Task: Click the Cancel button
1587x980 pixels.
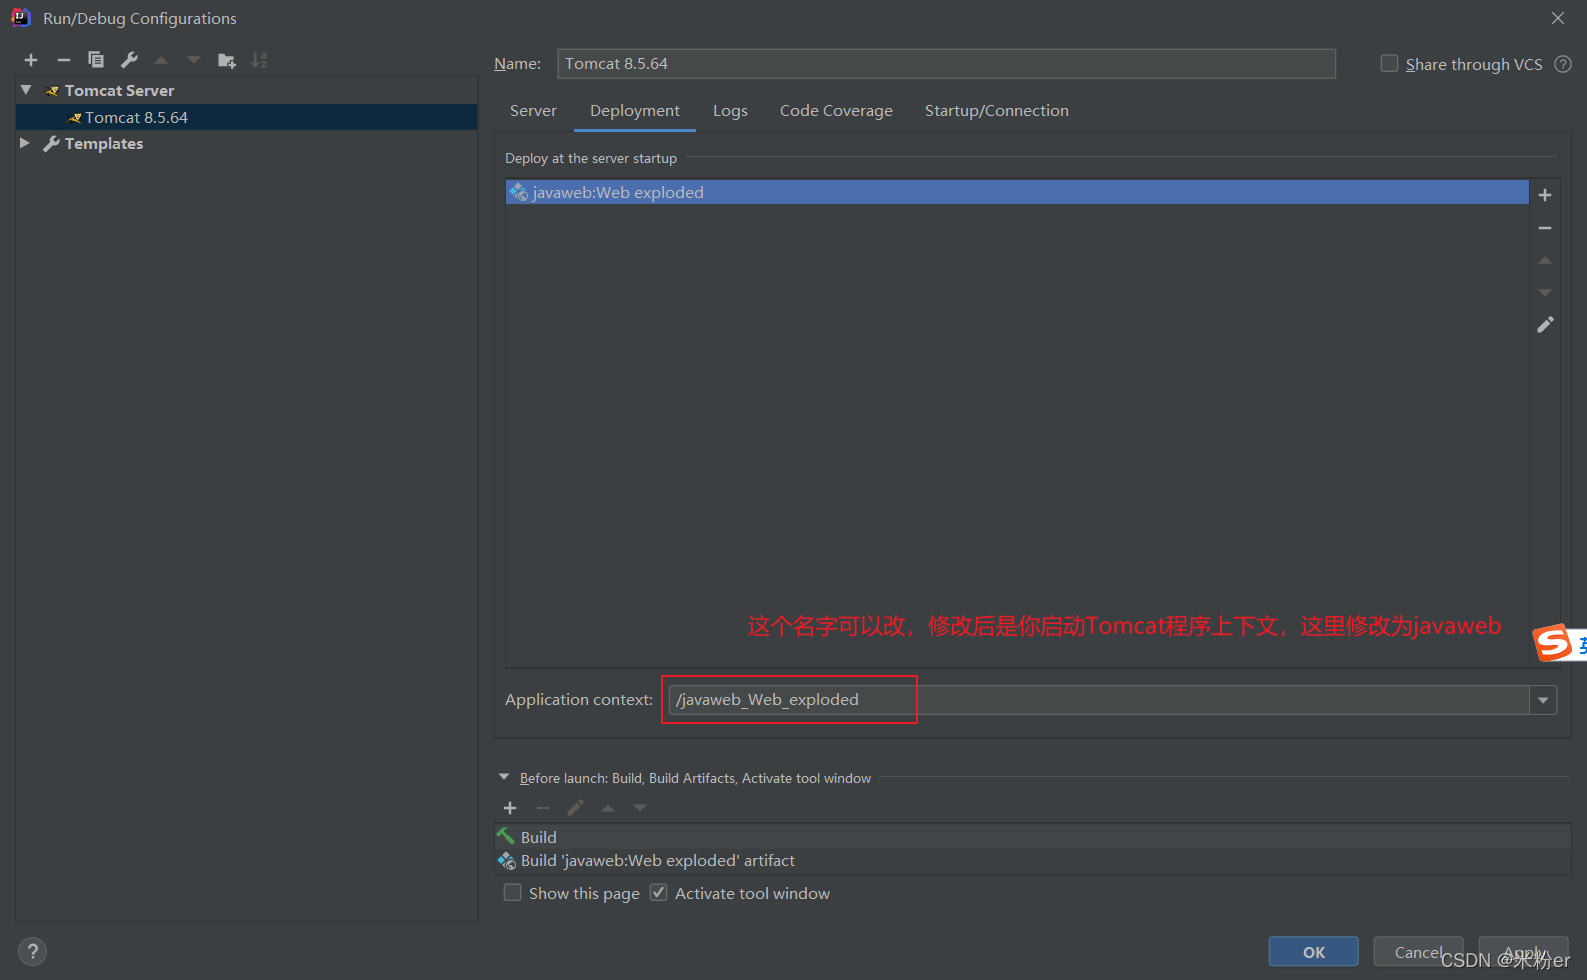Action: (x=1418, y=952)
